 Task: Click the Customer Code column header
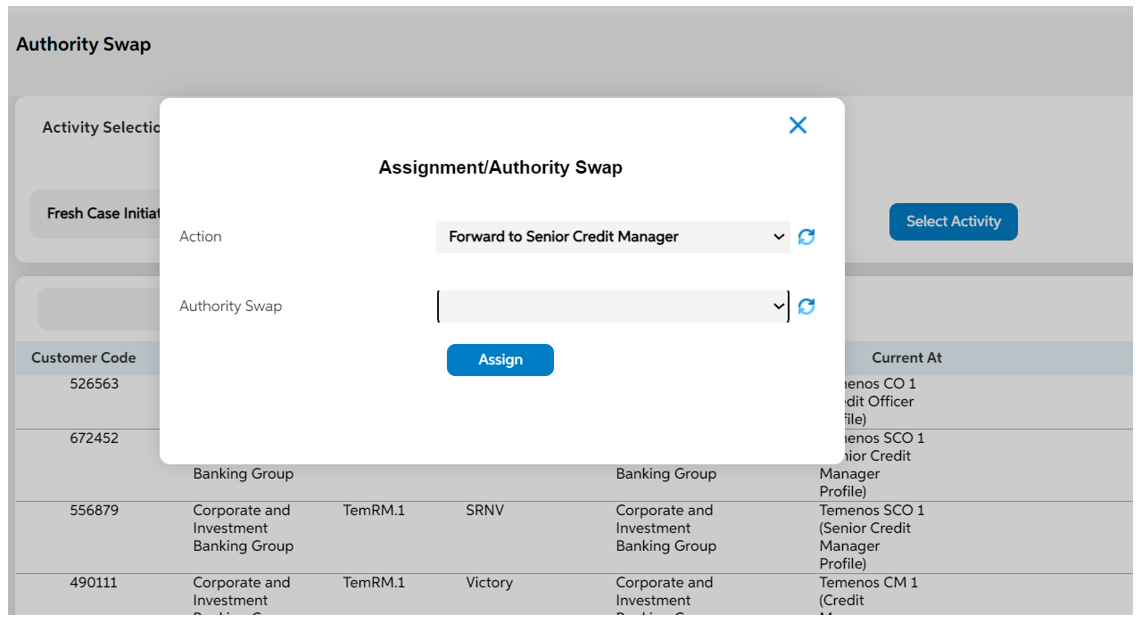(84, 358)
